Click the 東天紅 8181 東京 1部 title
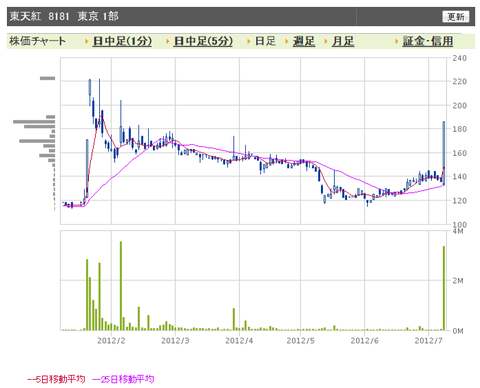 point(64,16)
